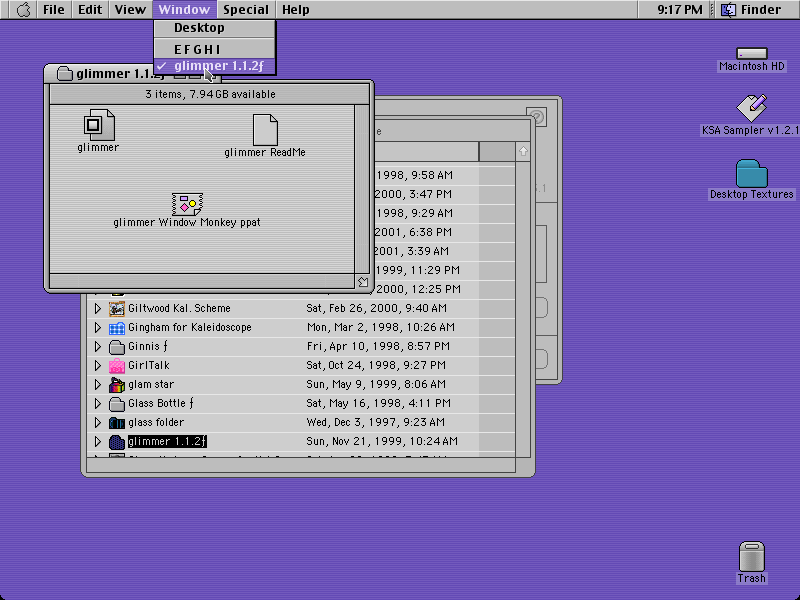Open the Special menu

[246, 10]
